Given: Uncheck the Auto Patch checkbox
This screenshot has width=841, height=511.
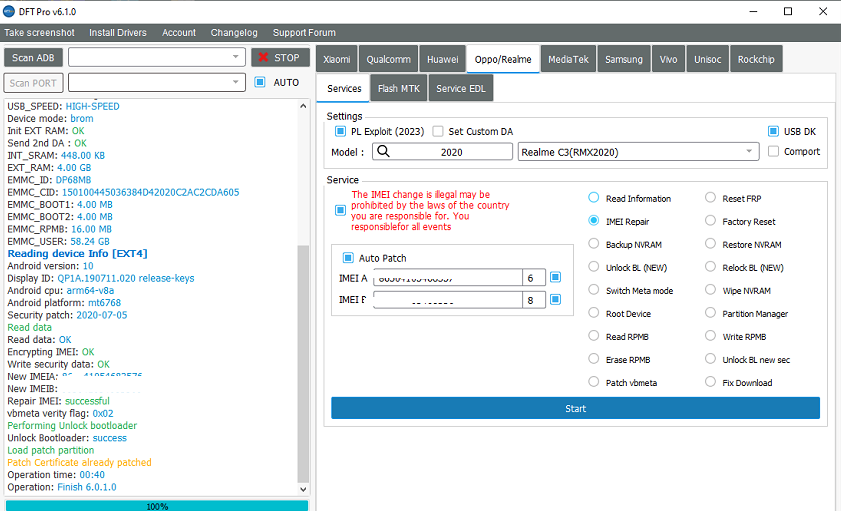Looking at the screenshot, I should tap(348, 258).
